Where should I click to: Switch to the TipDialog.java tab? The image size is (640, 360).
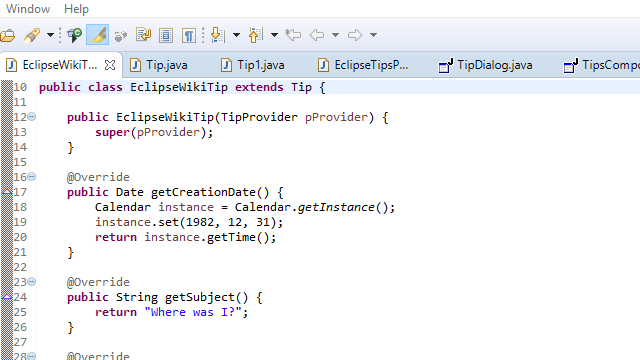[x=486, y=65]
